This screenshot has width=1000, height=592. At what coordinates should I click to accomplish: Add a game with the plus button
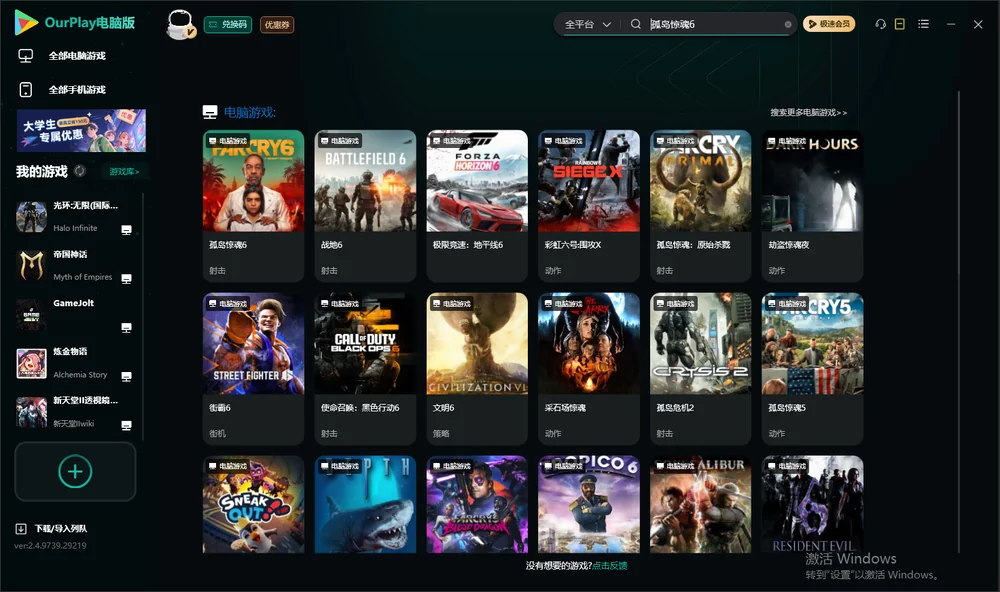(x=75, y=471)
